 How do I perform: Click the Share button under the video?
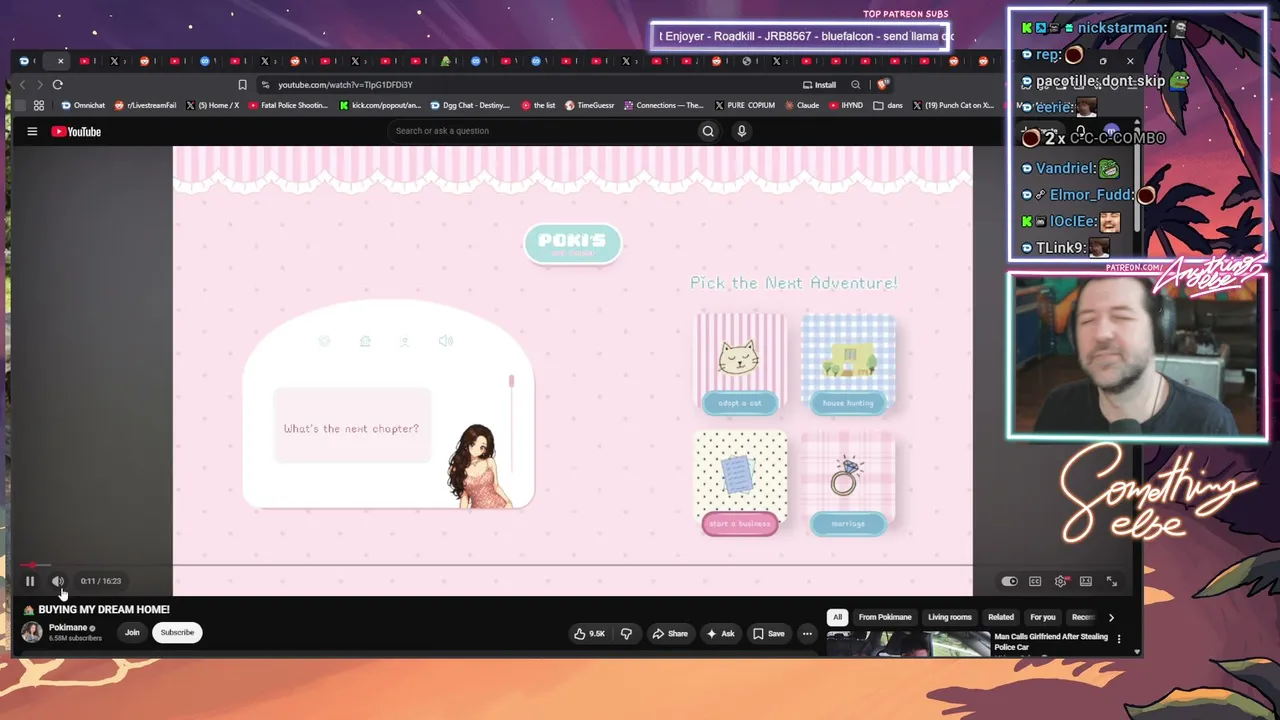click(x=670, y=633)
